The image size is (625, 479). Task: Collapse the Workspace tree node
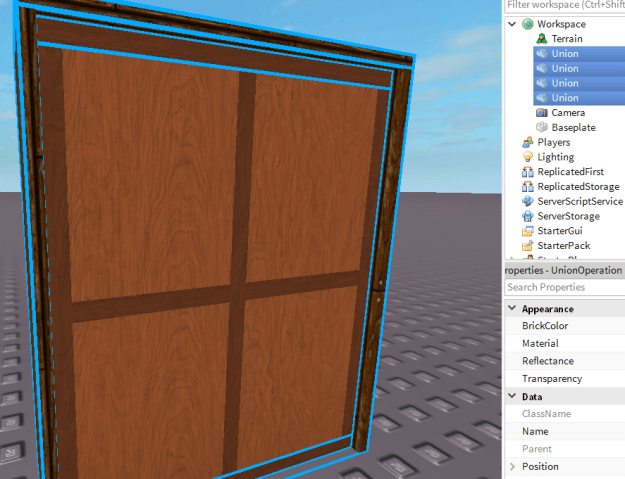(x=513, y=24)
